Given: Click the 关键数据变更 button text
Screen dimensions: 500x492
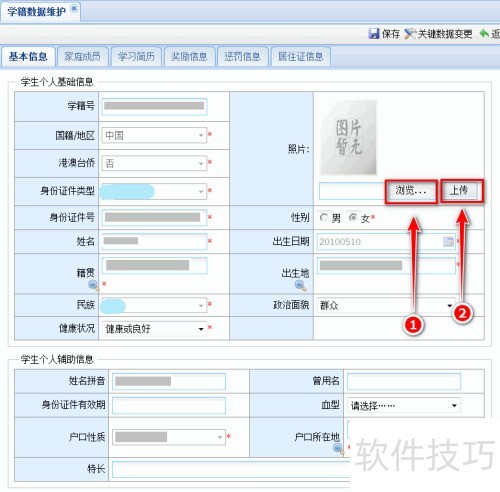Looking at the screenshot, I should 445,34.
